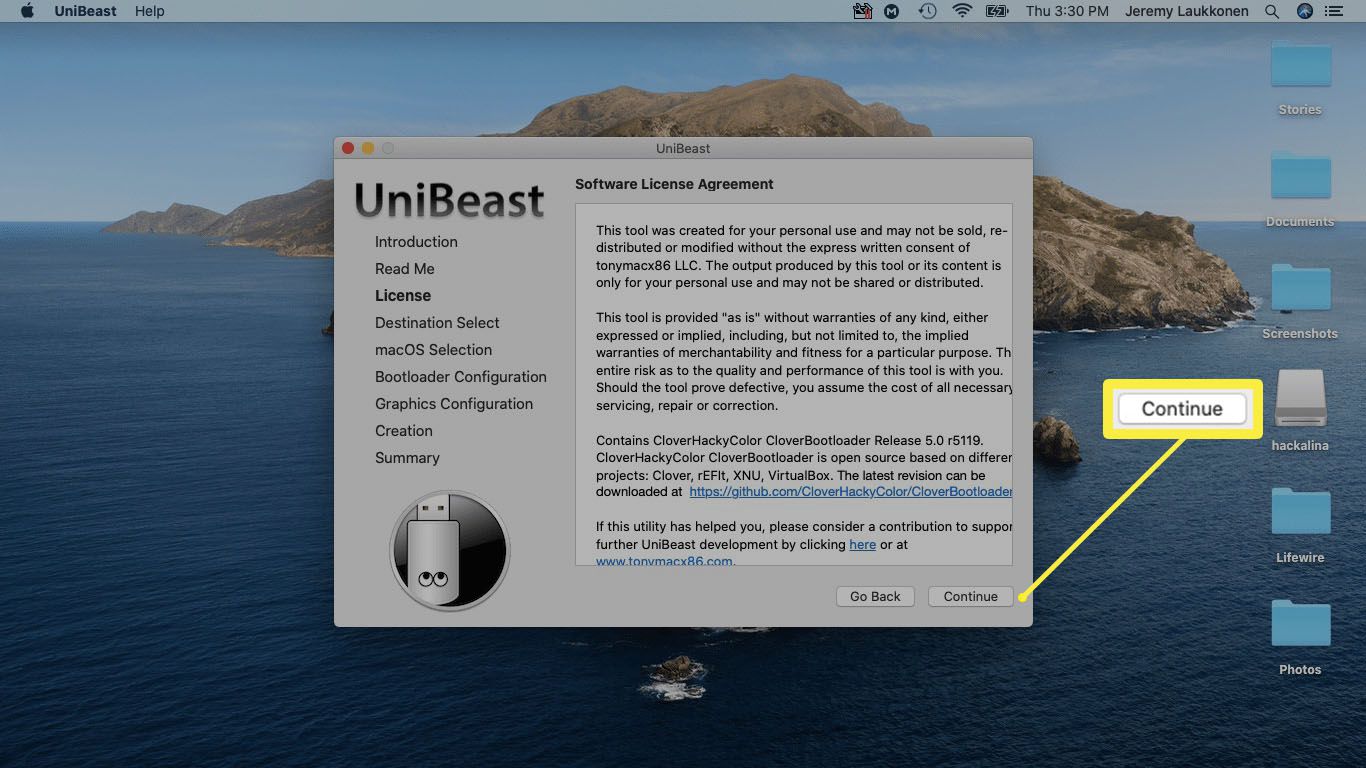The height and width of the screenshot is (768, 1366).
Task: Open the CloverBootloader GitHub link
Action: click(x=850, y=492)
